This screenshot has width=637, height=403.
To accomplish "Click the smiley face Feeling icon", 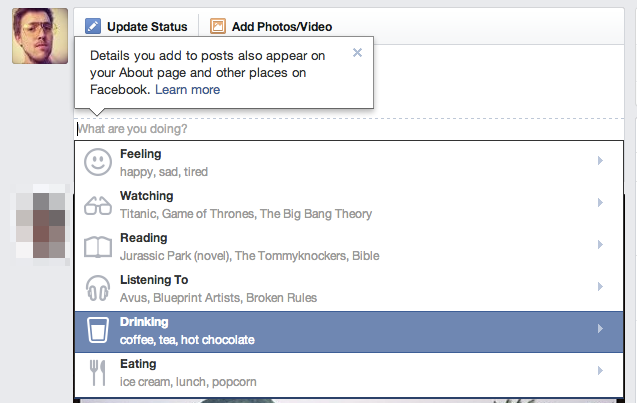I will (98, 162).
